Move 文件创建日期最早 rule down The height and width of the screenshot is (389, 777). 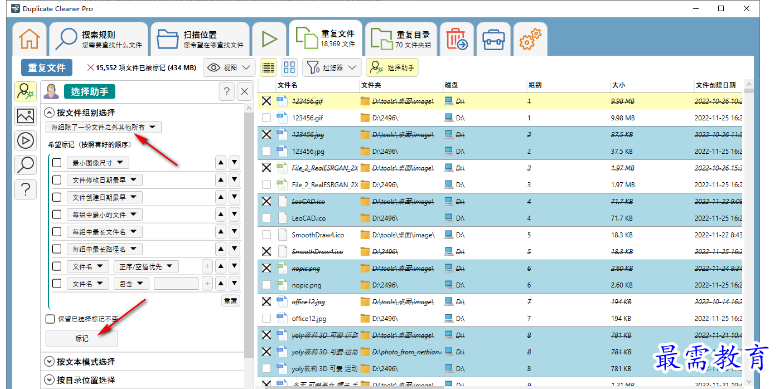pos(234,197)
